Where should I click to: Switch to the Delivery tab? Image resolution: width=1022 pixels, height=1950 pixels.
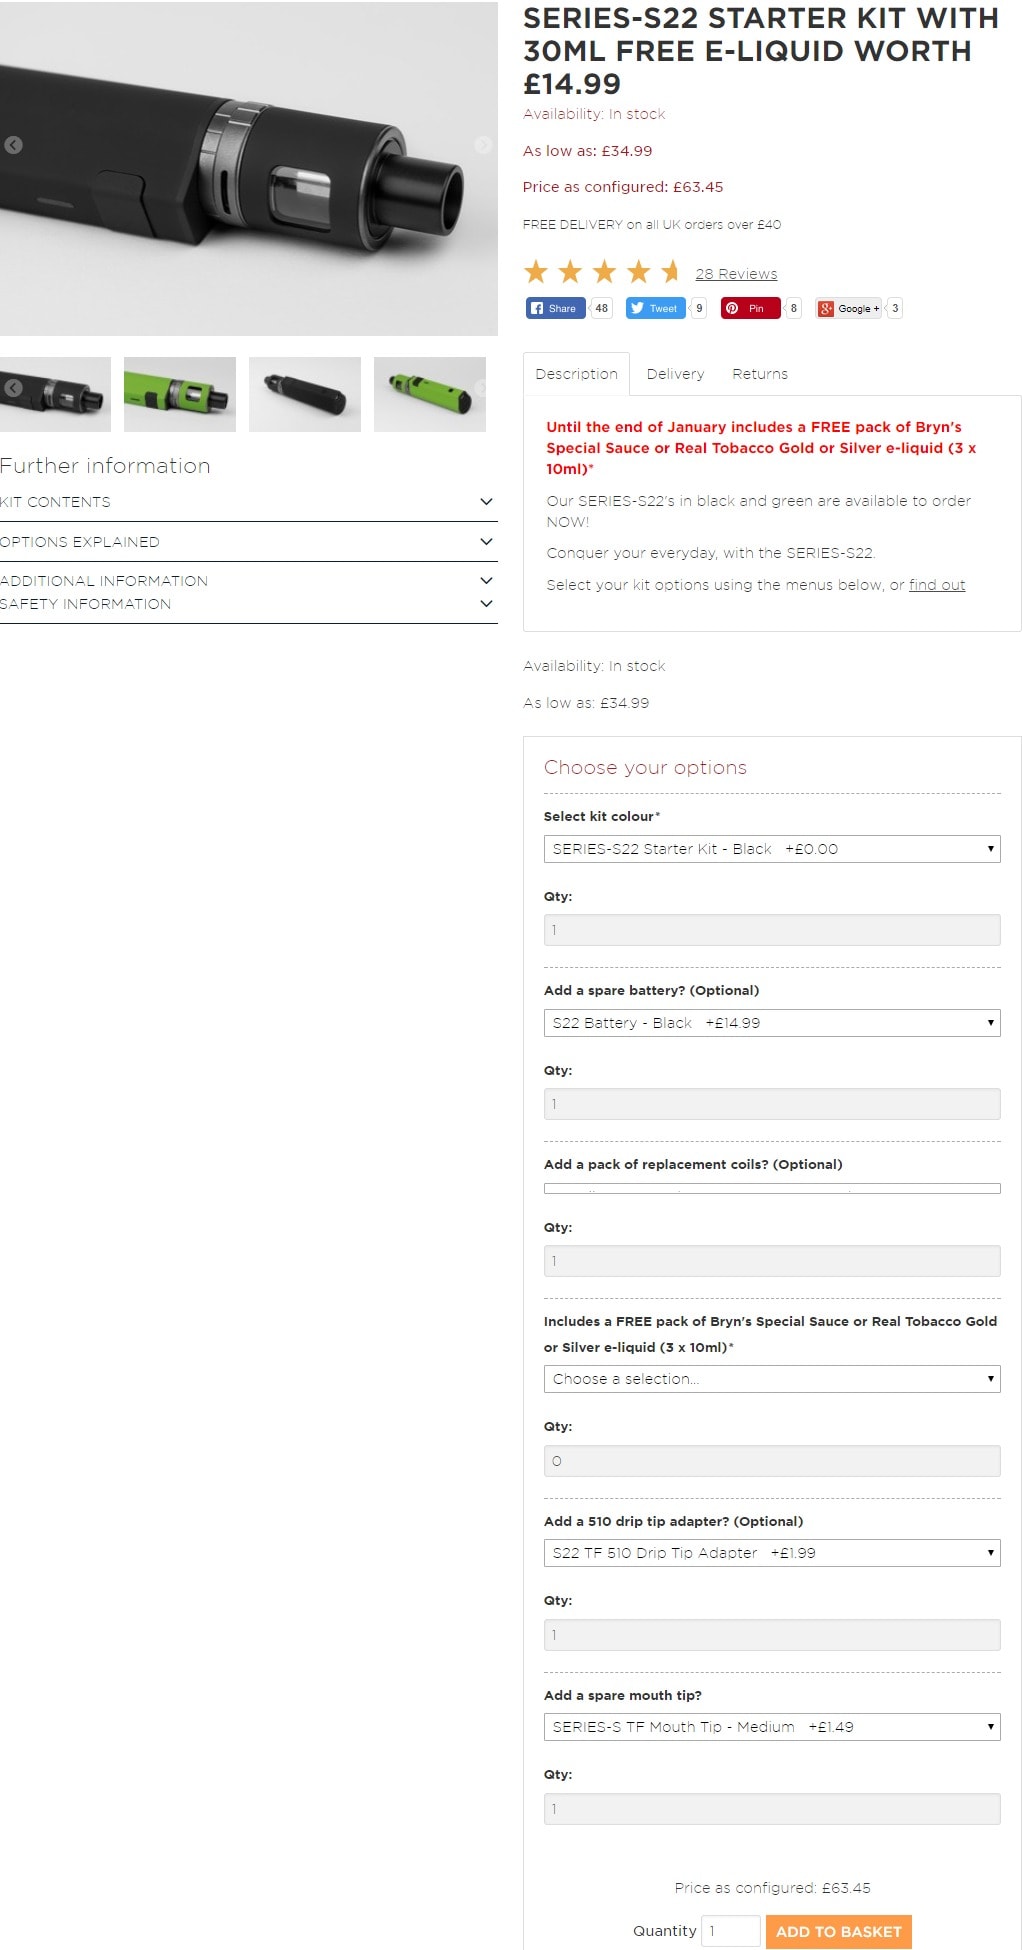coord(675,374)
